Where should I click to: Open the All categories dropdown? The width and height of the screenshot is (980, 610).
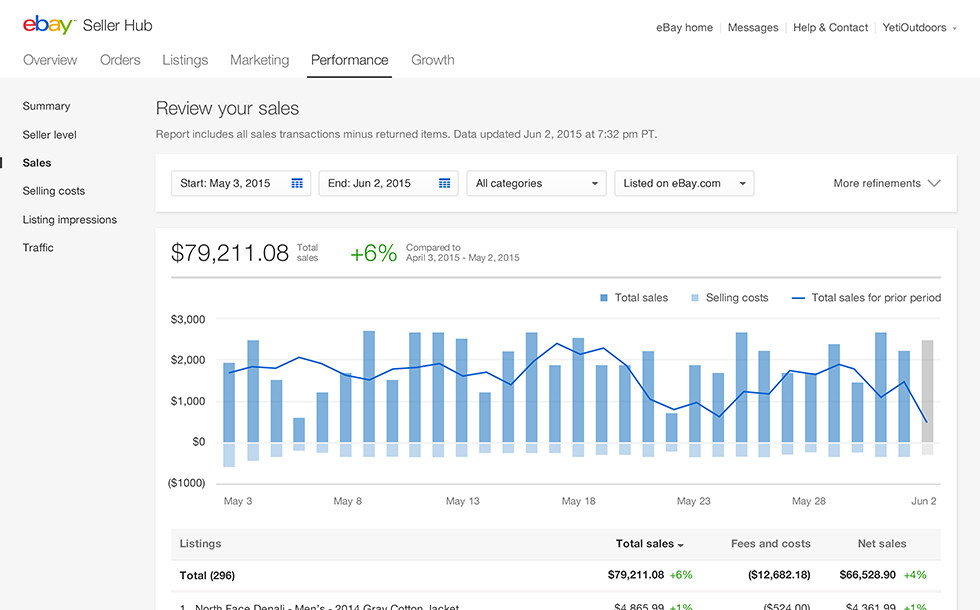coord(537,183)
